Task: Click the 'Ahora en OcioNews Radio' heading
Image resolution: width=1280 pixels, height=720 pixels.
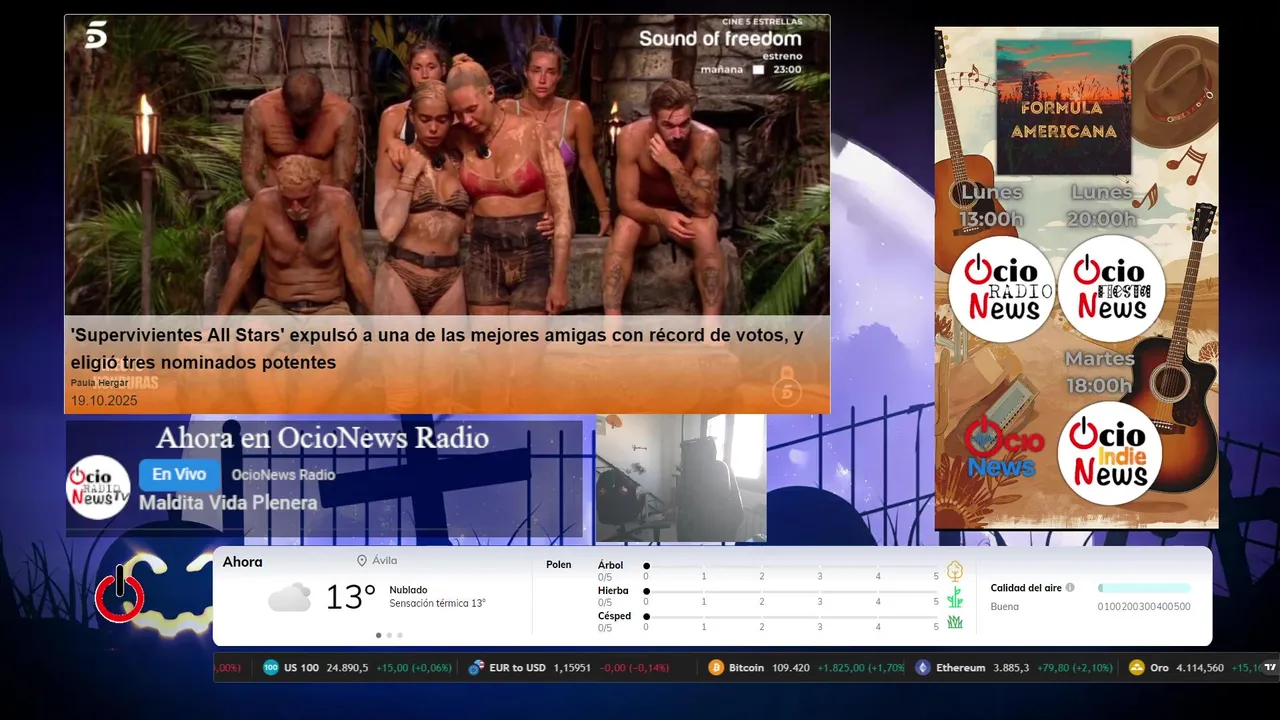Action: pyautogui.click(x=322, y=438)
